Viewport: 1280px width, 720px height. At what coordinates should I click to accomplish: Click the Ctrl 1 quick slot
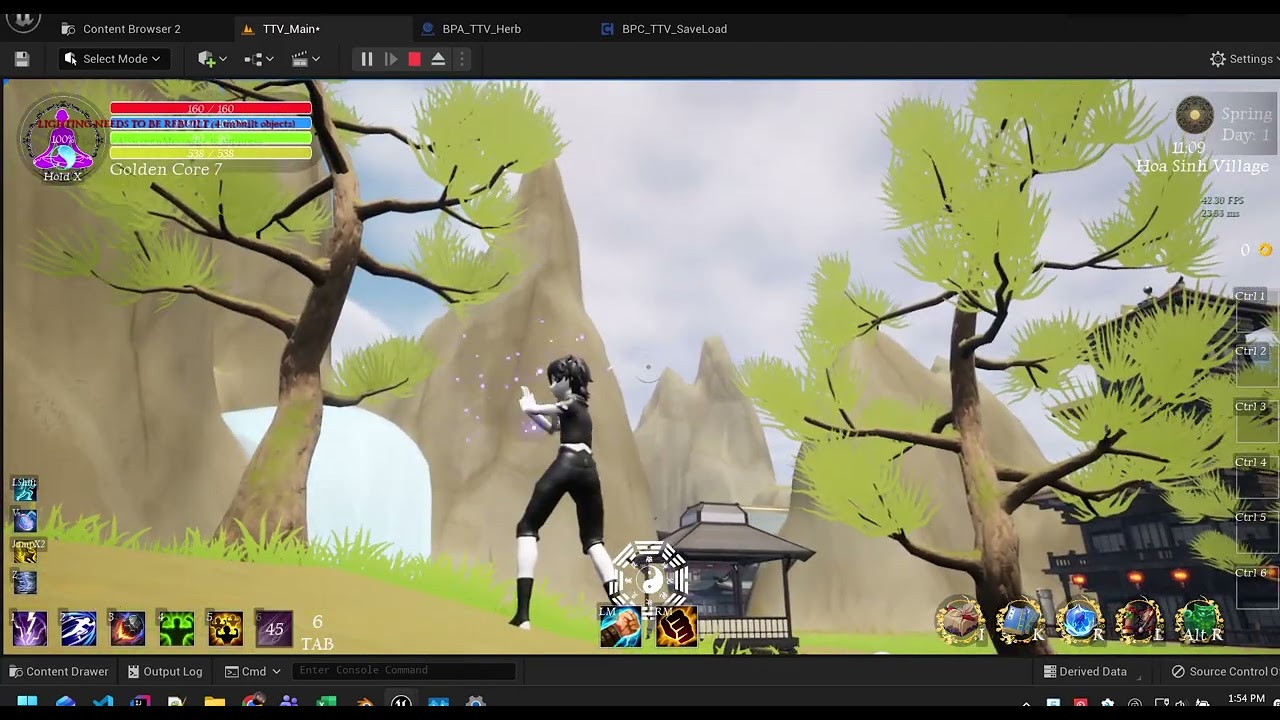(1256, 310)
